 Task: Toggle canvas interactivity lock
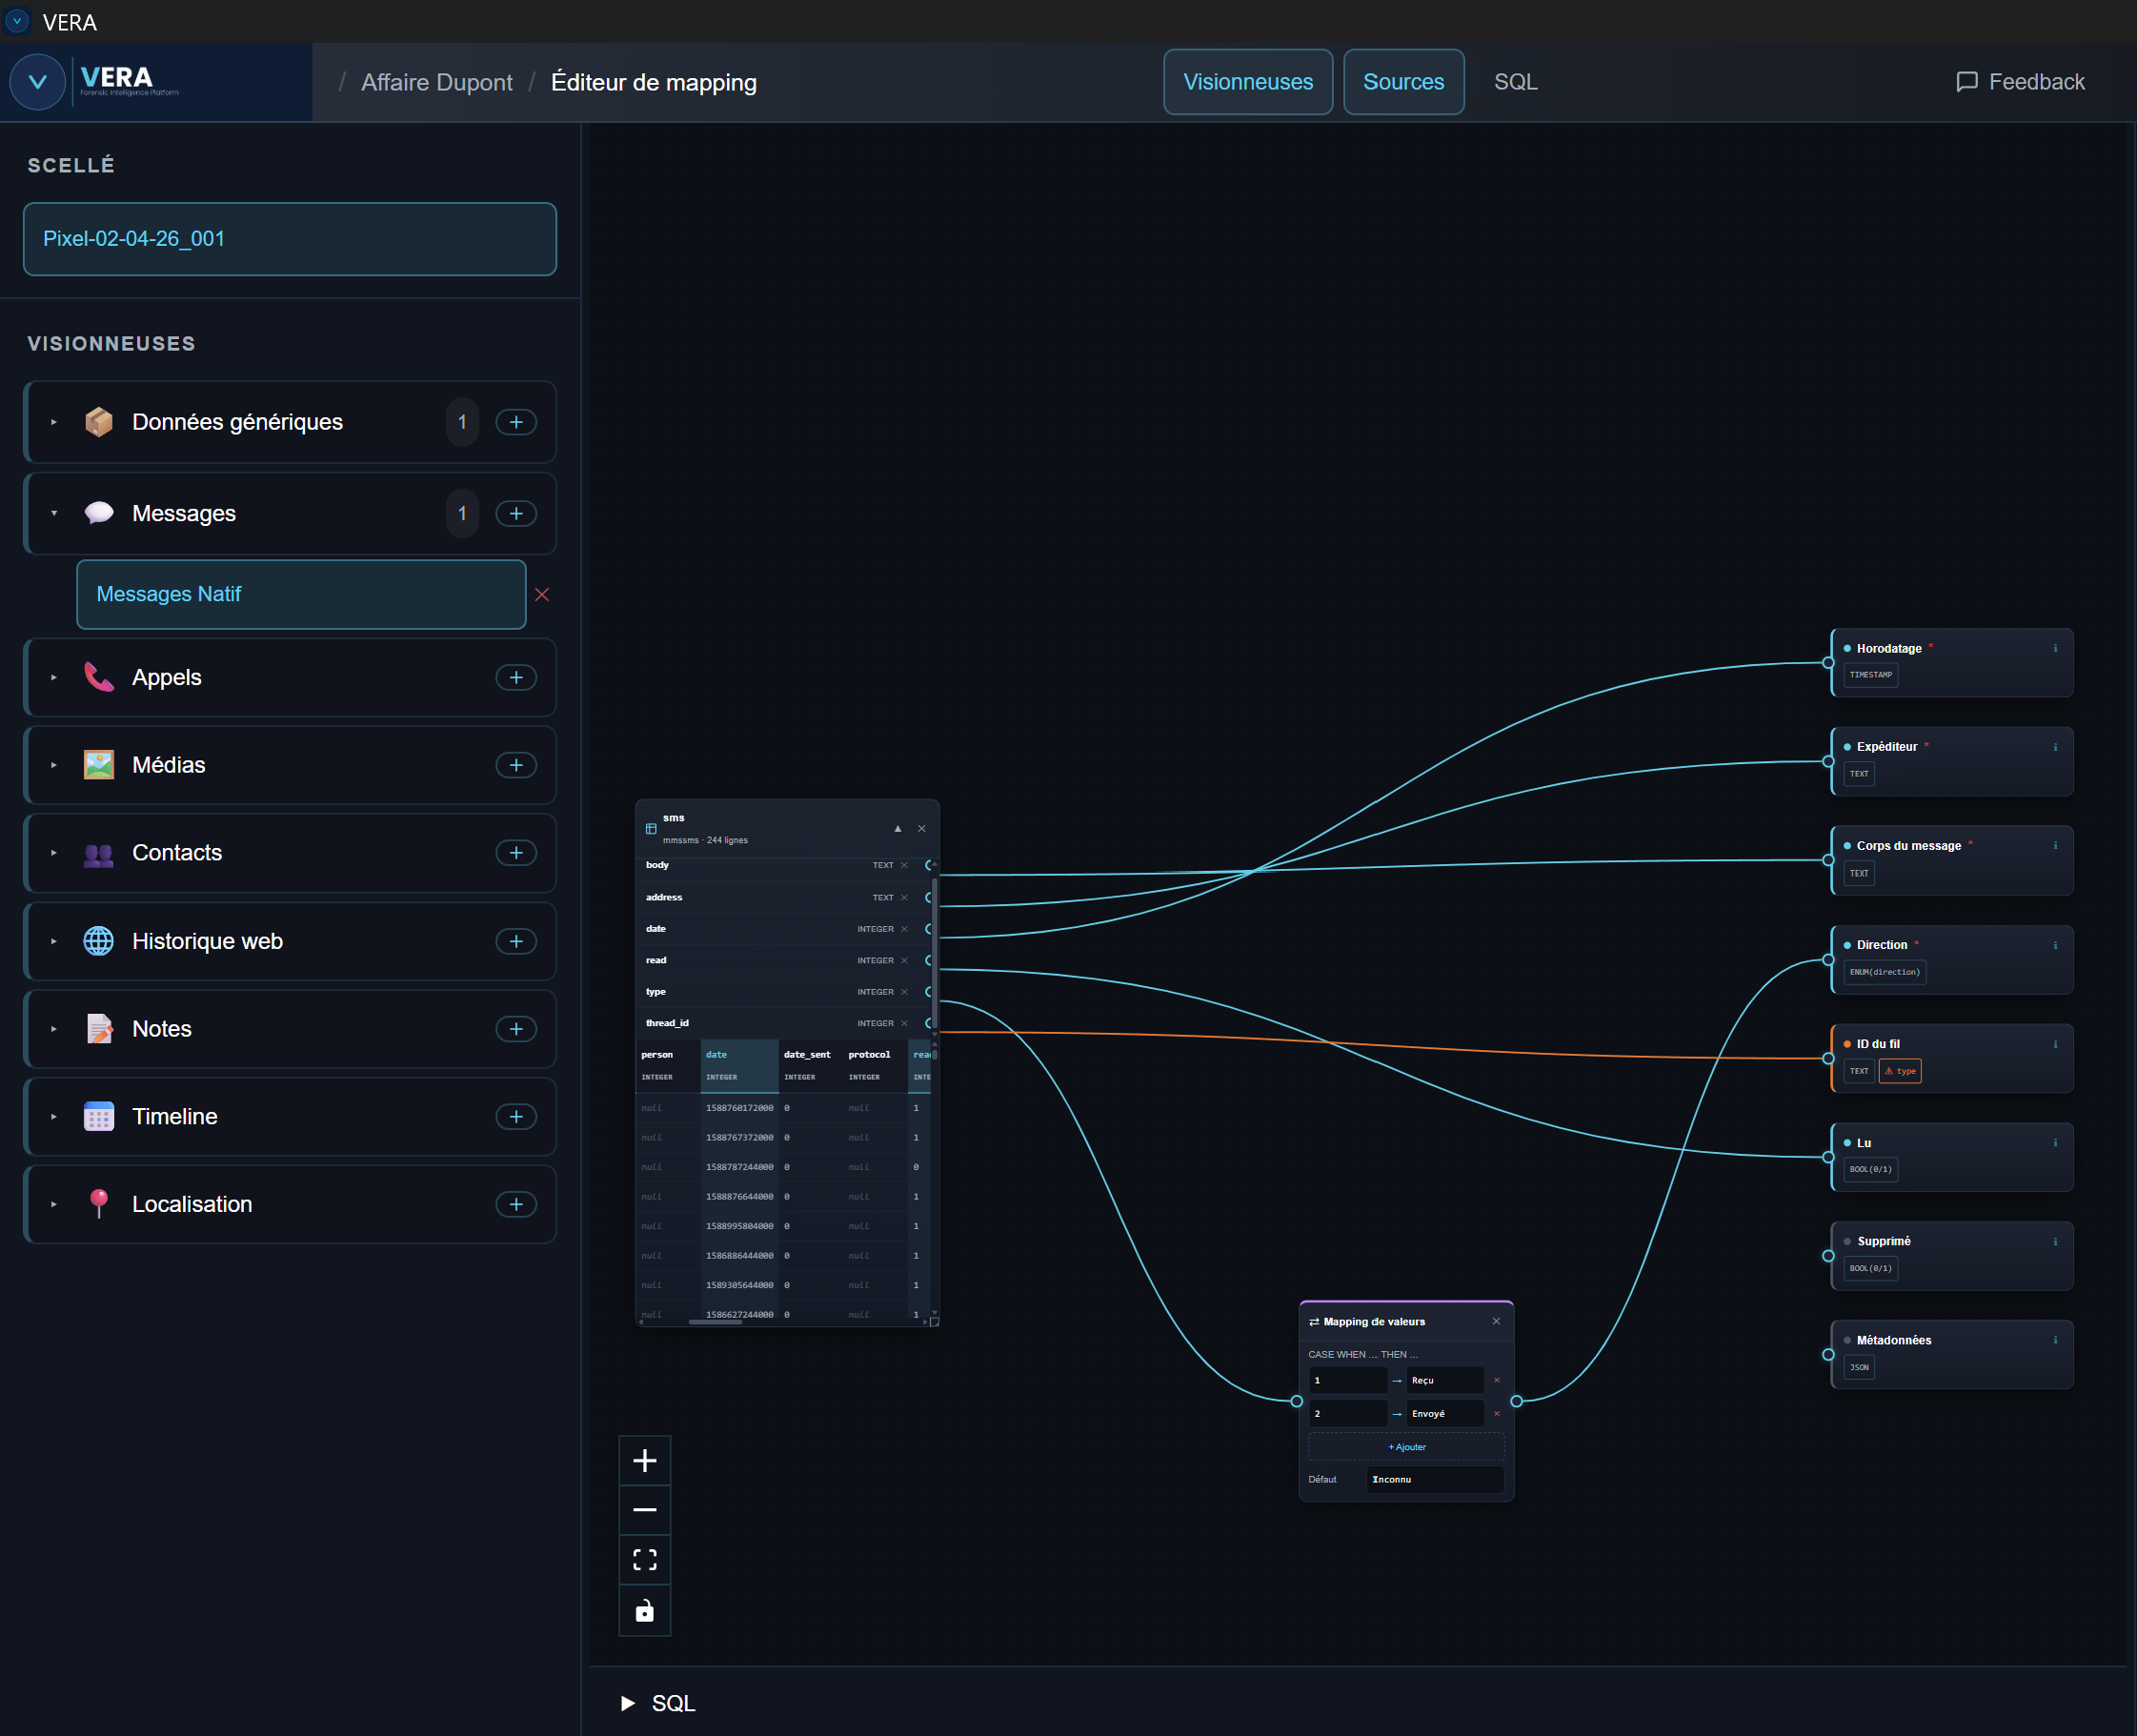(645, 1610)
